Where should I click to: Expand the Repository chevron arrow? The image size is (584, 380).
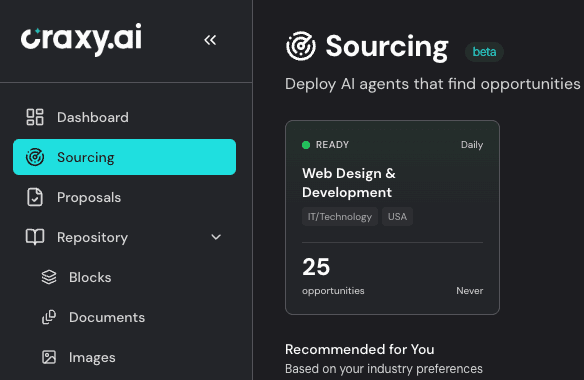tap(216, 237)
